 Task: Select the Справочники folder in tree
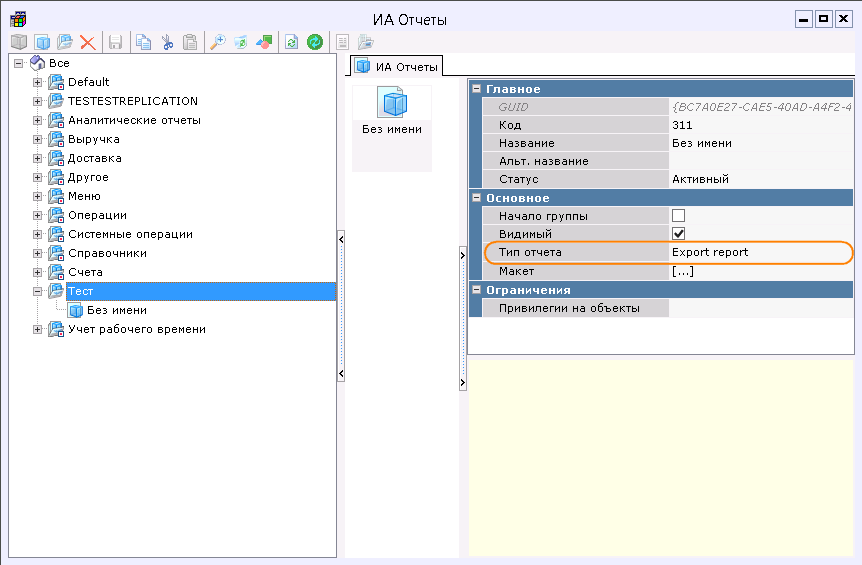point(107,253)
